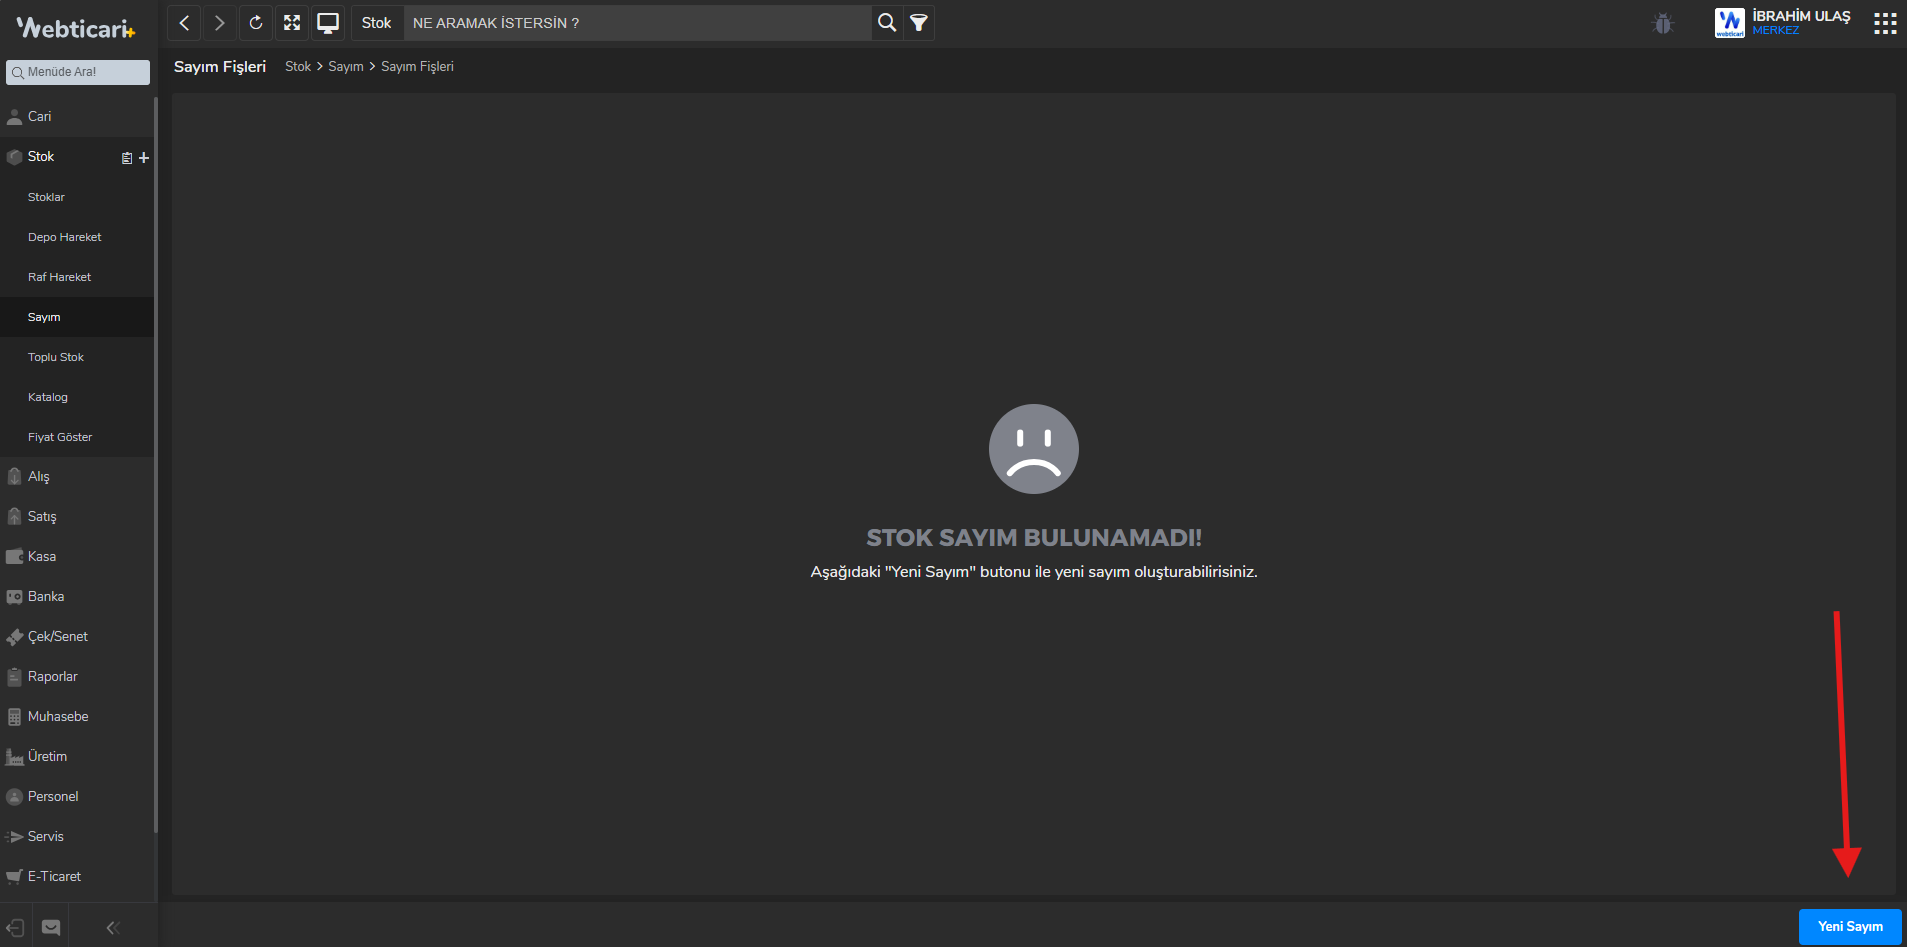Toggle fullscreen with the expand arrows icon
Viewport: 1907px width, 947px height.
click(292, 23)
